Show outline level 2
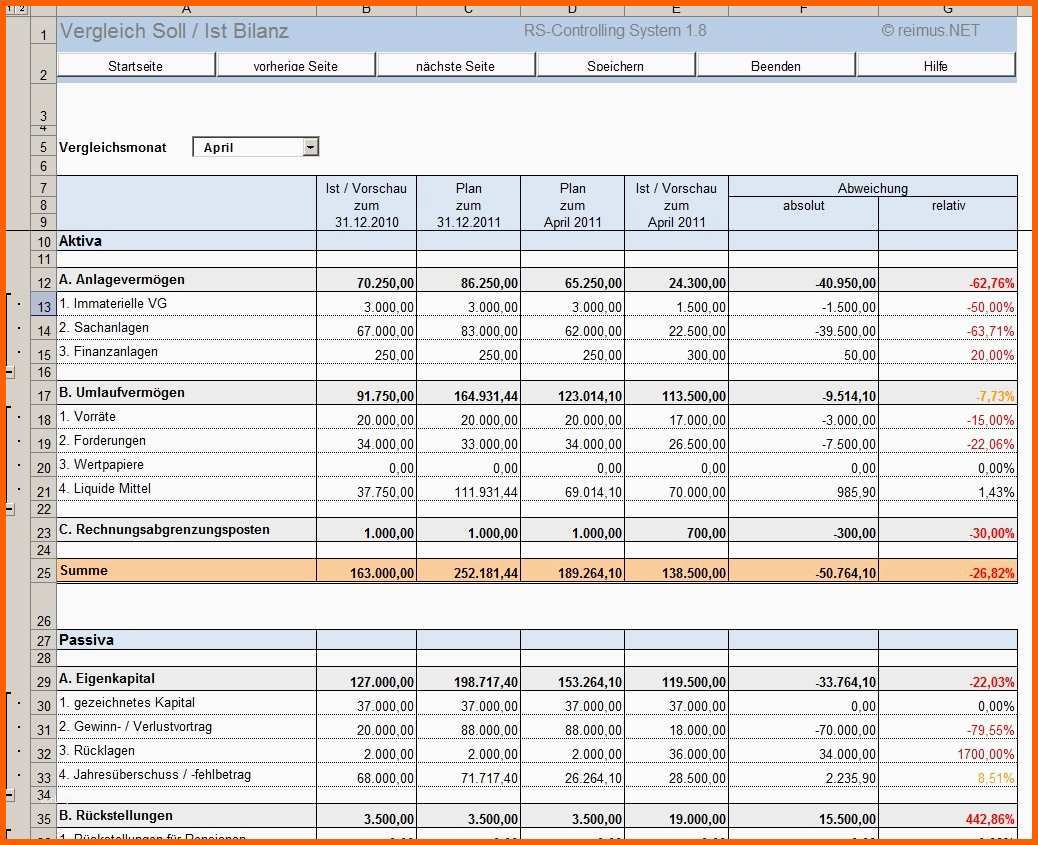Image resolution: width=1038 pixels, height=845 pixels. pyautogui.click(x=22, y=9)
